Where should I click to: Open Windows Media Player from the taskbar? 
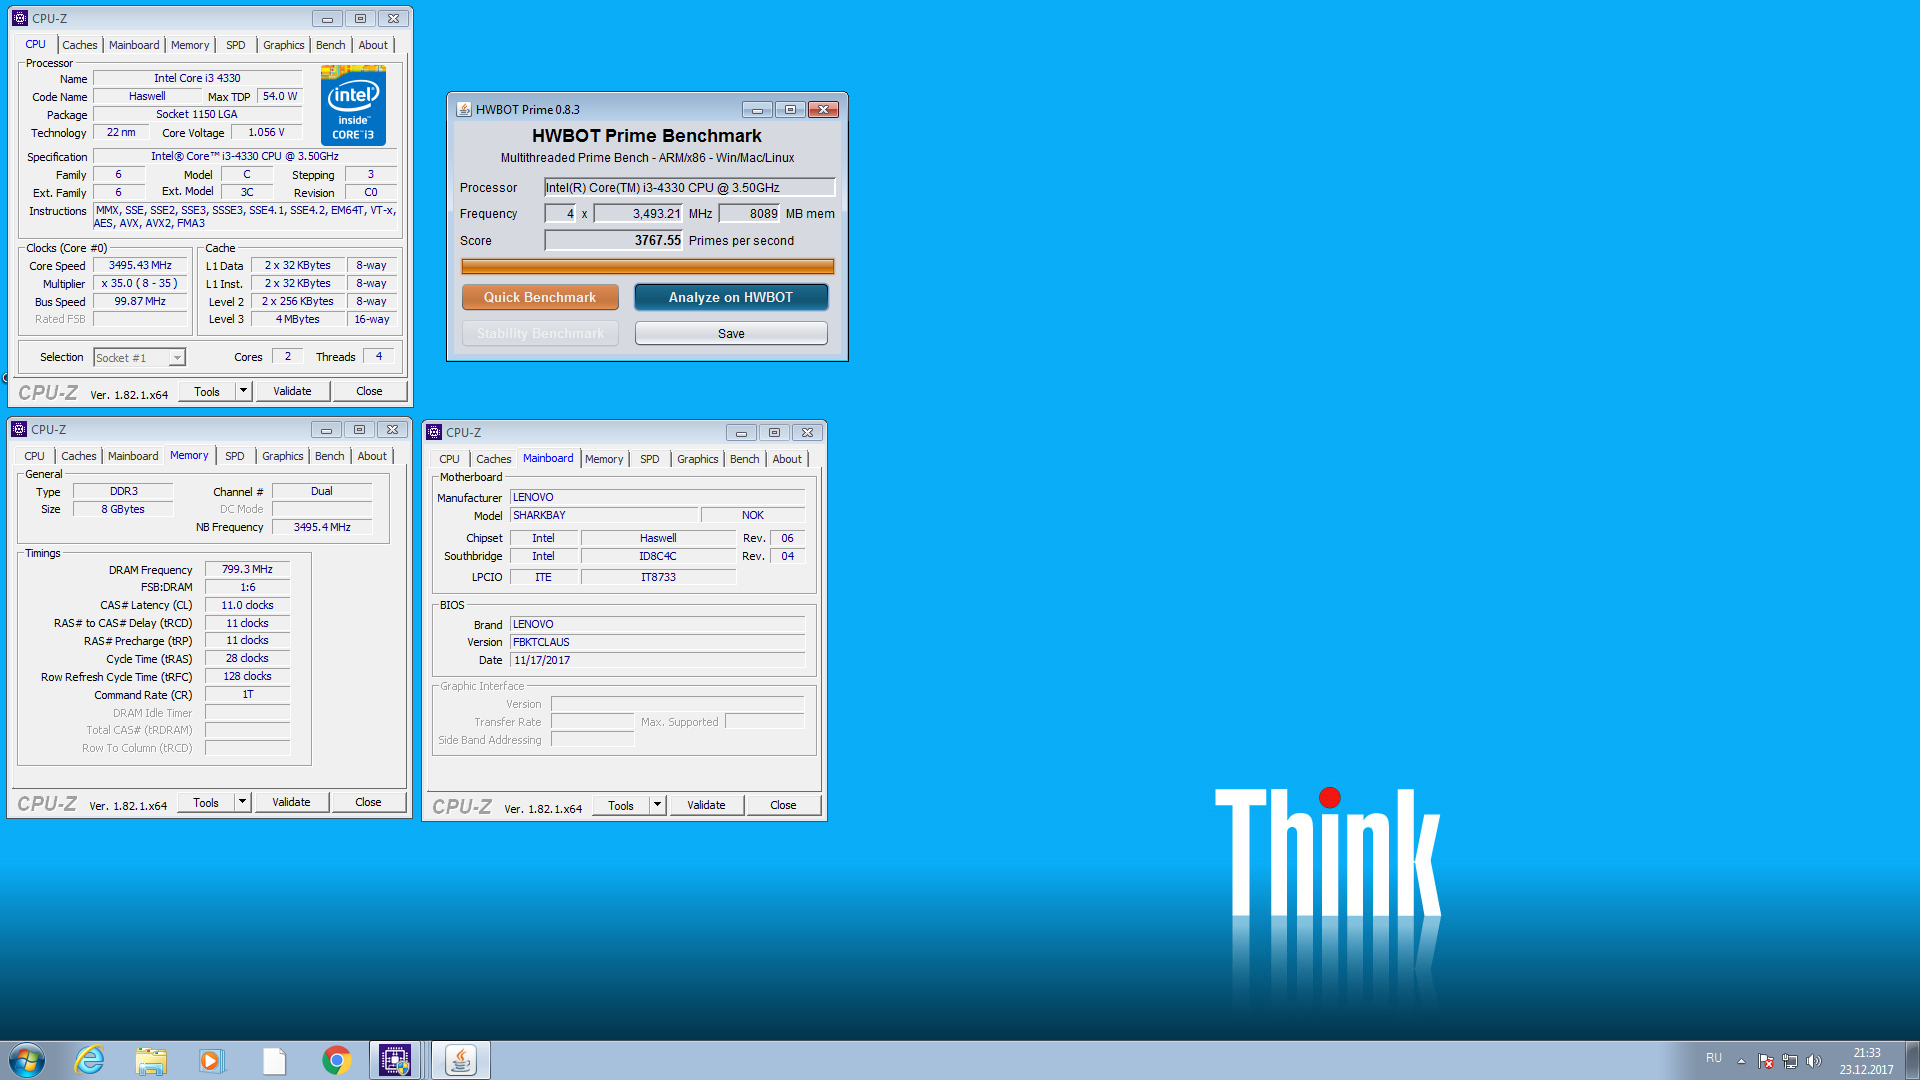212,1060
